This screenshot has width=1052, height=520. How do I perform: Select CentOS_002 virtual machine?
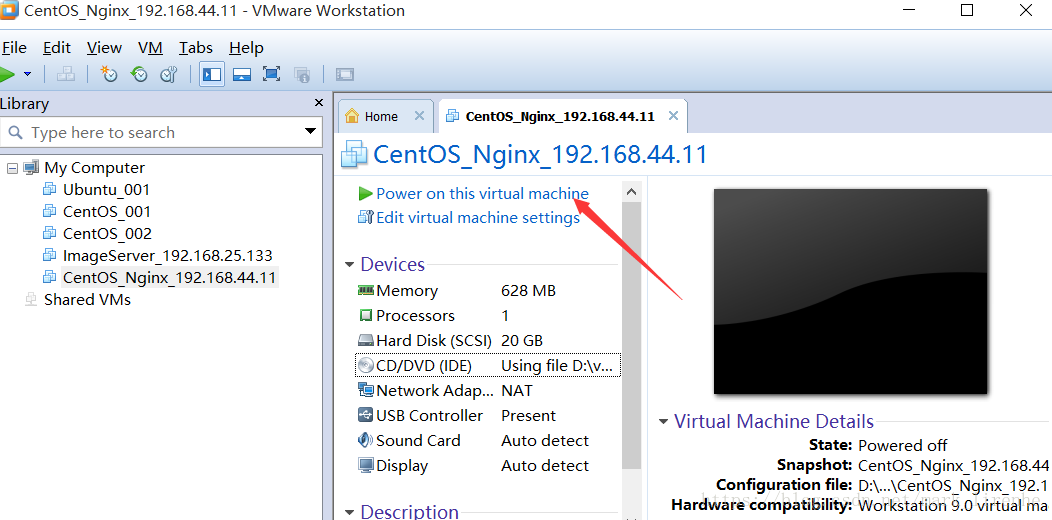tap(107, 233)
